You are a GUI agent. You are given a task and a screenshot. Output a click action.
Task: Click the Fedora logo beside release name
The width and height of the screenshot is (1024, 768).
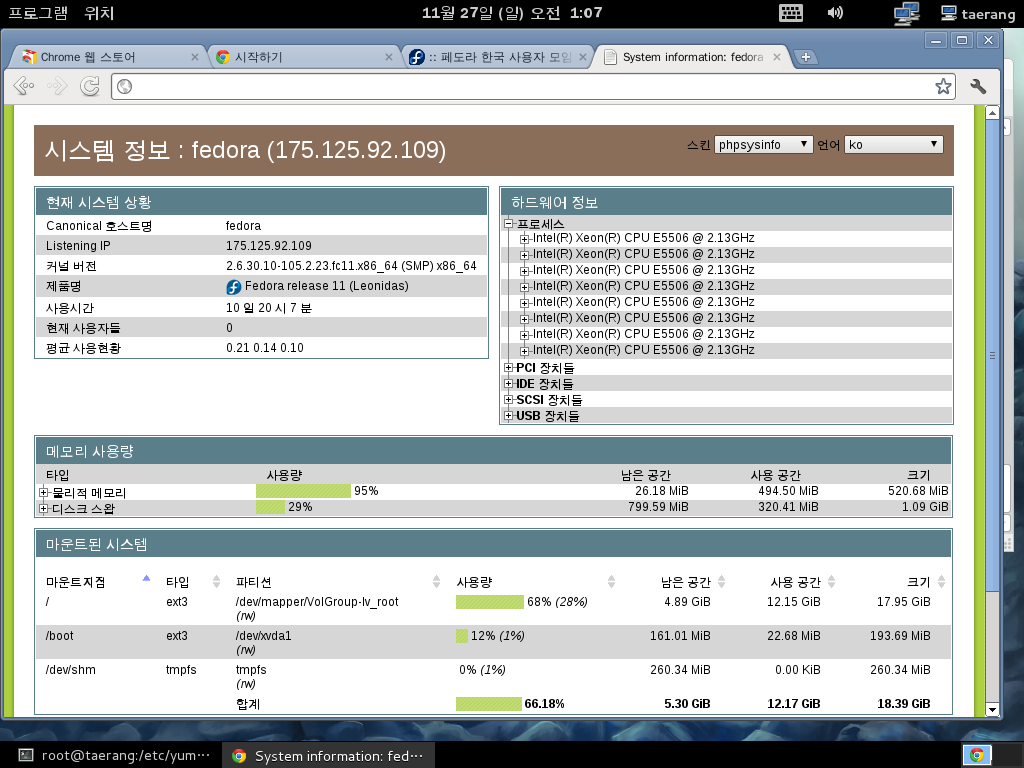(x=233, y=287)
